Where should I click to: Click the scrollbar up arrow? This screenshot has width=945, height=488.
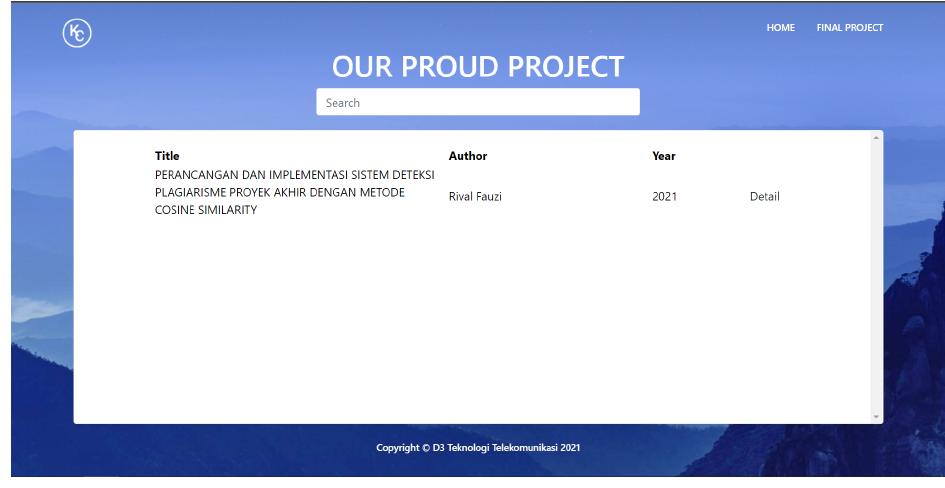point(876,138)
